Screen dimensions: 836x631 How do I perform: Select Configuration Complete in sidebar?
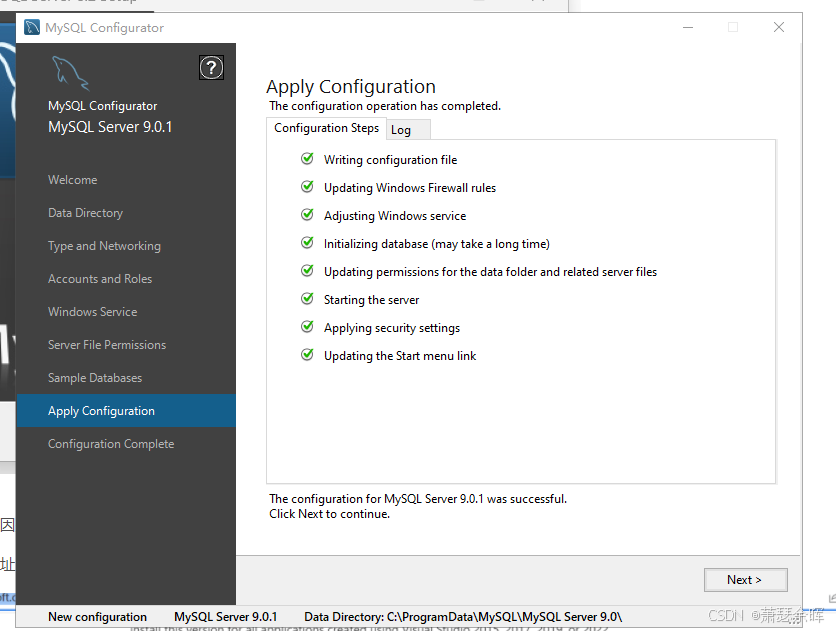tap(111, 444)
